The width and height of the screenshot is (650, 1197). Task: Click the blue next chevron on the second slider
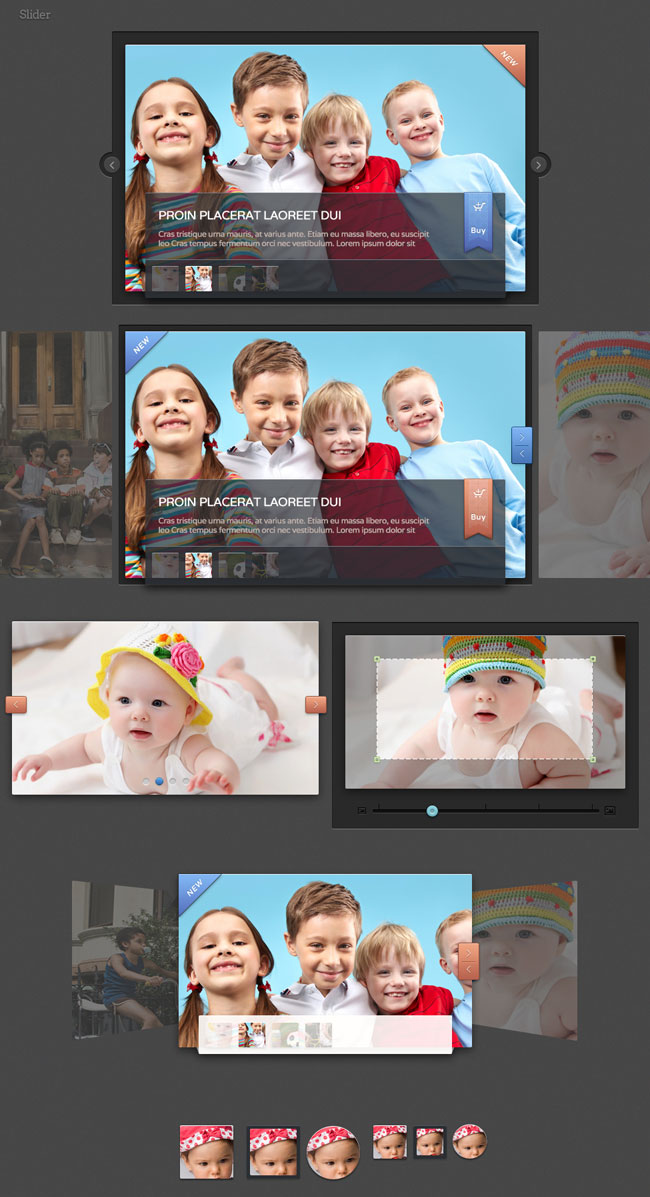coord(521,437)
